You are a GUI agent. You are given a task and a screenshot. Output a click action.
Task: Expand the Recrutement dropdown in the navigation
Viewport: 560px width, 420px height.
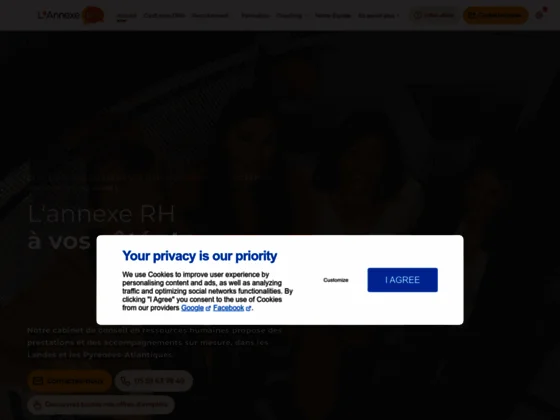[212, 15]
